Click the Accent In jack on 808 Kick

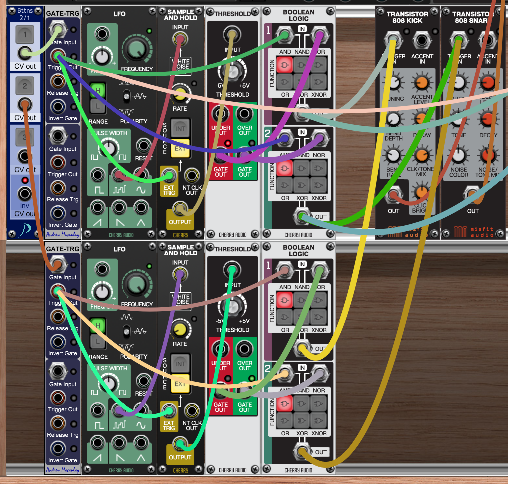click(421, 40)
